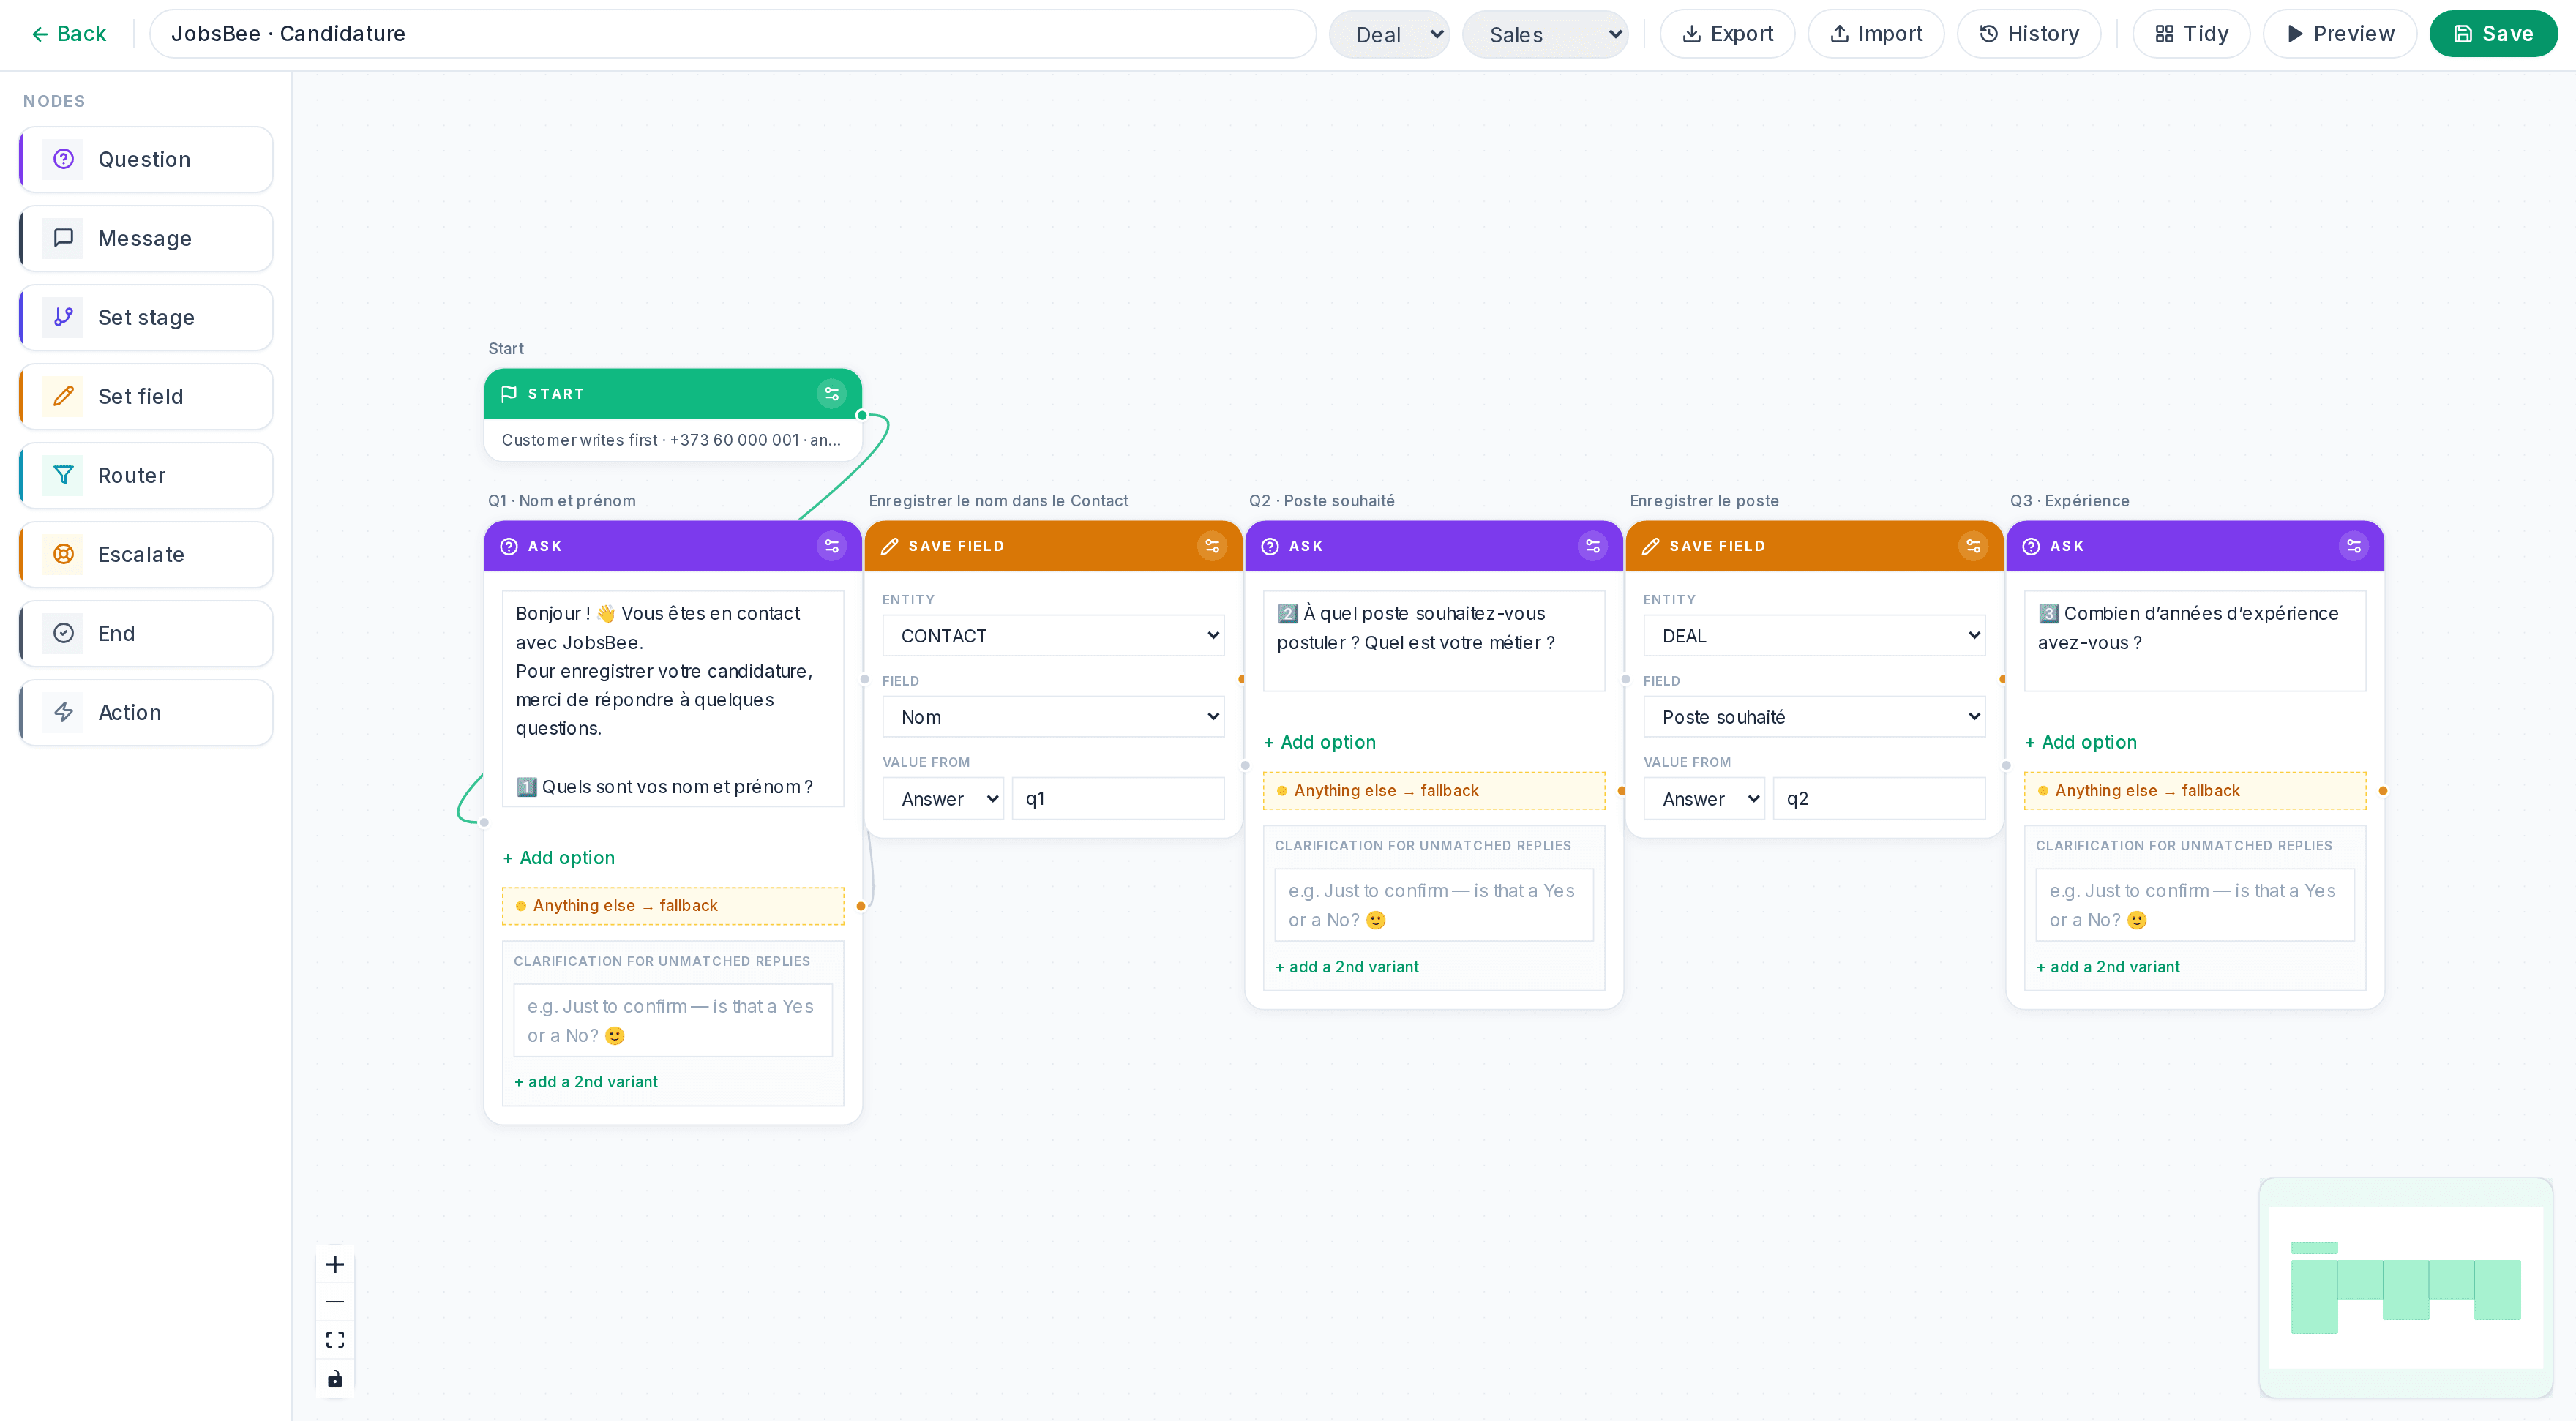Click the q2 value input field
2576x1421 pixels.
[1879, 799]
